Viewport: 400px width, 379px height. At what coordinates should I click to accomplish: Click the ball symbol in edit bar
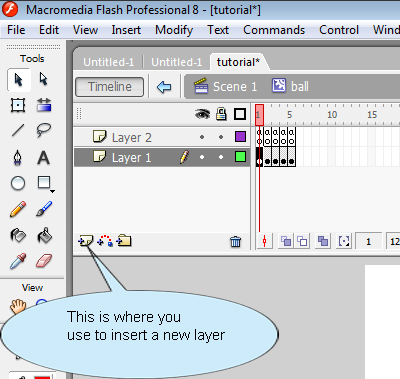[x=290, y=86]
